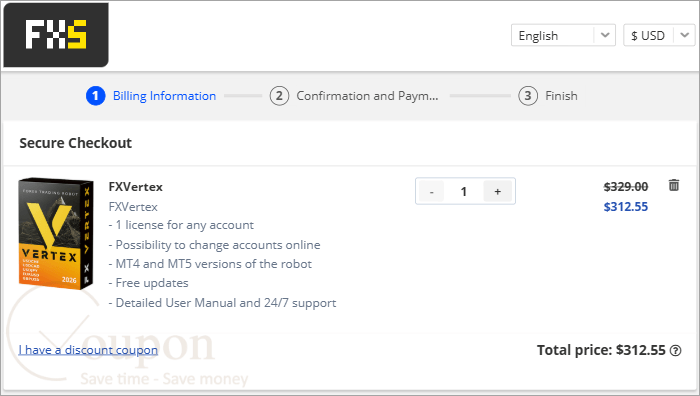This screenshot has height=396, width=700.
Task: Click '1 license for any account' line
Action: tap(181, 225)
